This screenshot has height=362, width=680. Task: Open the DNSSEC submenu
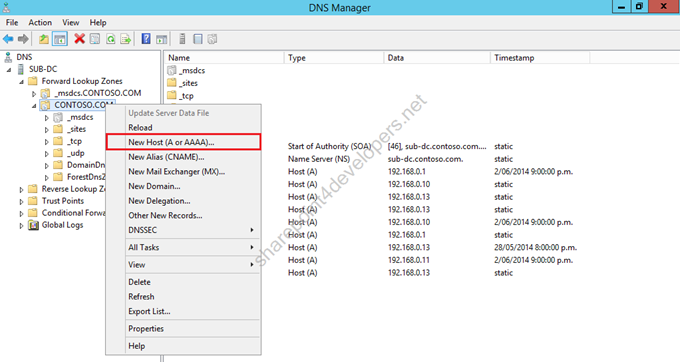click(183, 230)
